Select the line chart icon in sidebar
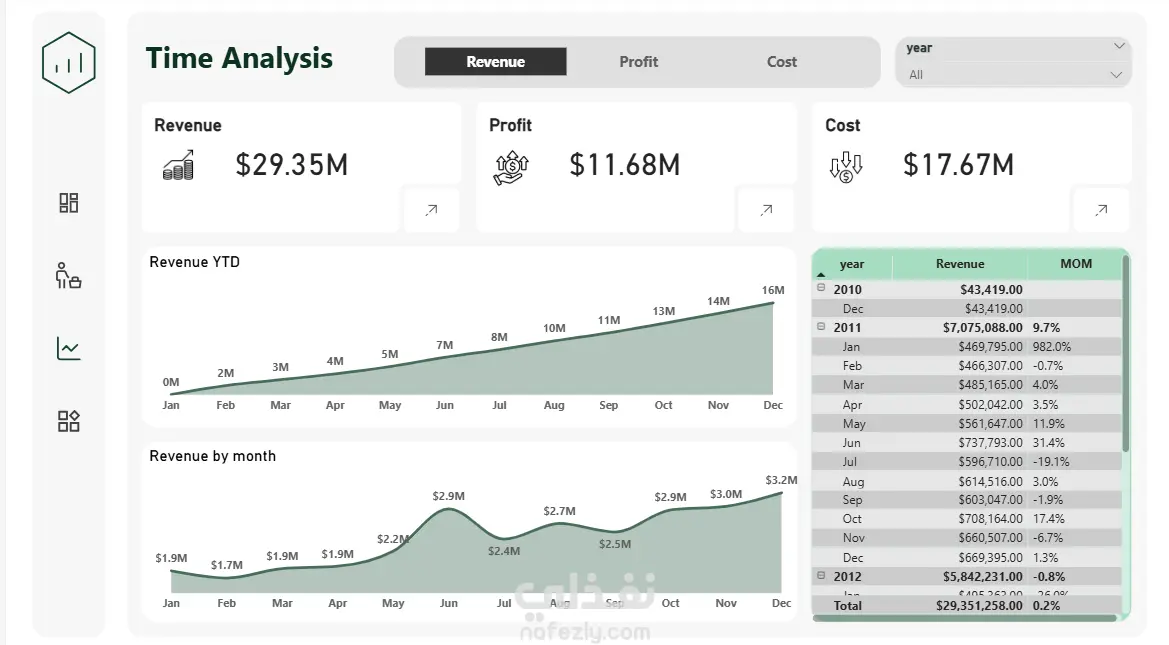Viewport: 1169px width, 645px height. (69, 348)
